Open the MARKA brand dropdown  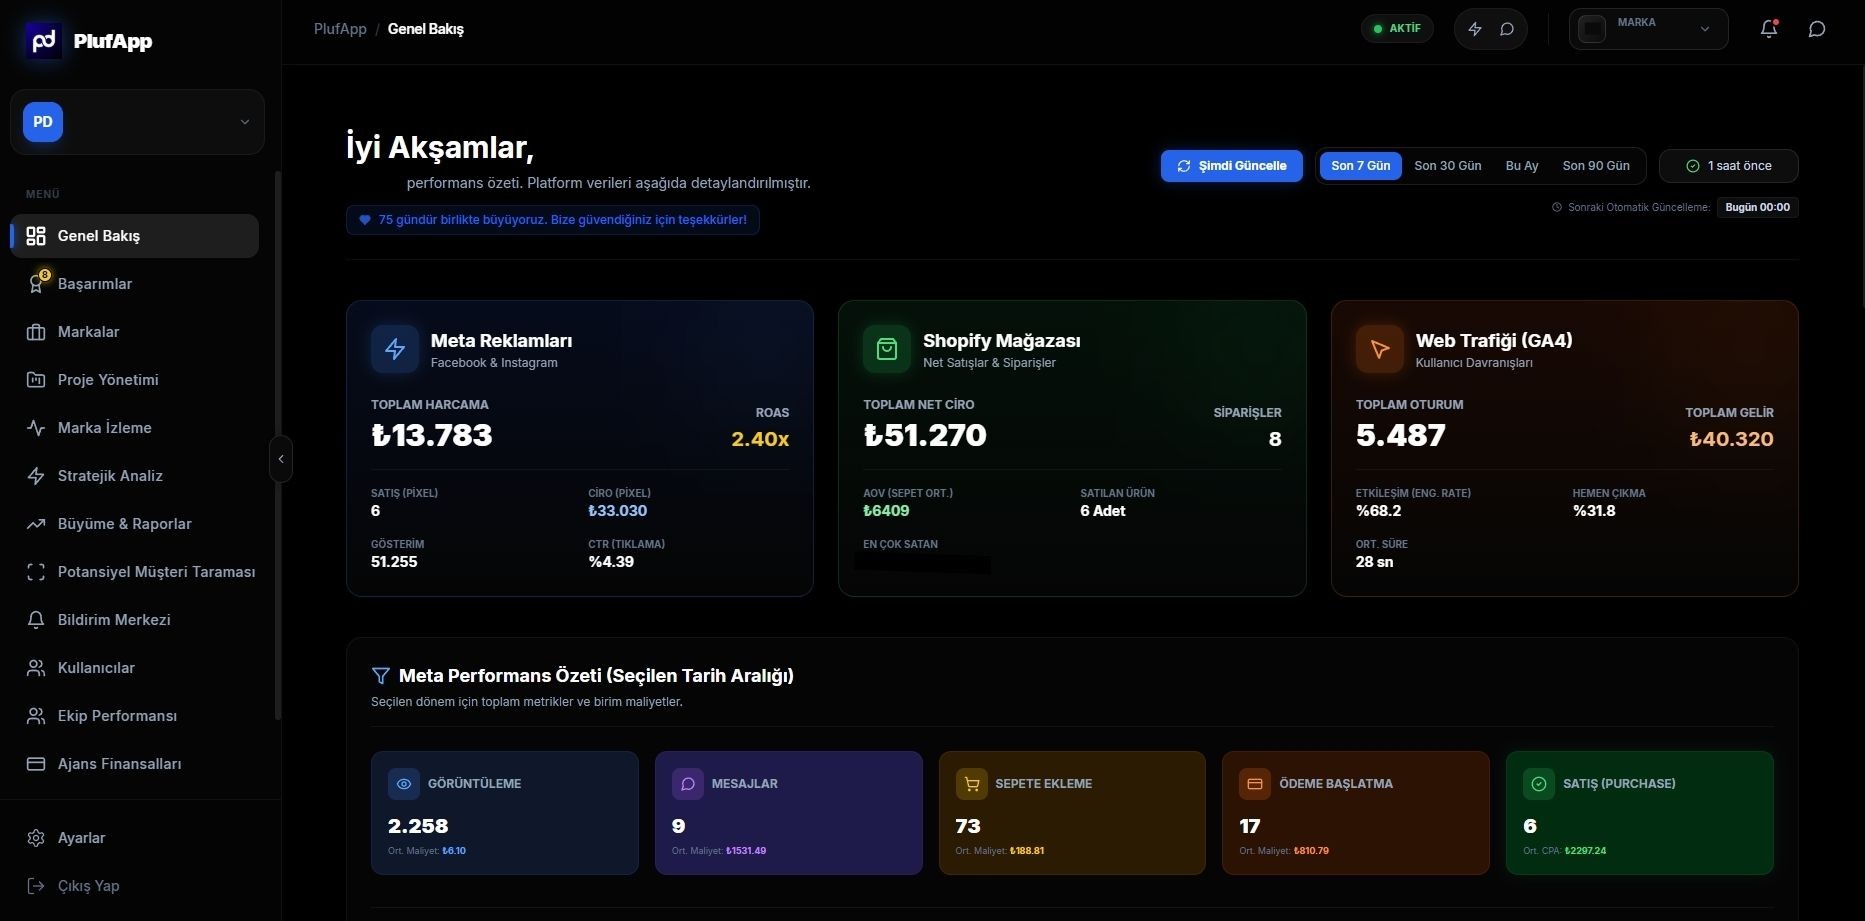click(1648, 29)
